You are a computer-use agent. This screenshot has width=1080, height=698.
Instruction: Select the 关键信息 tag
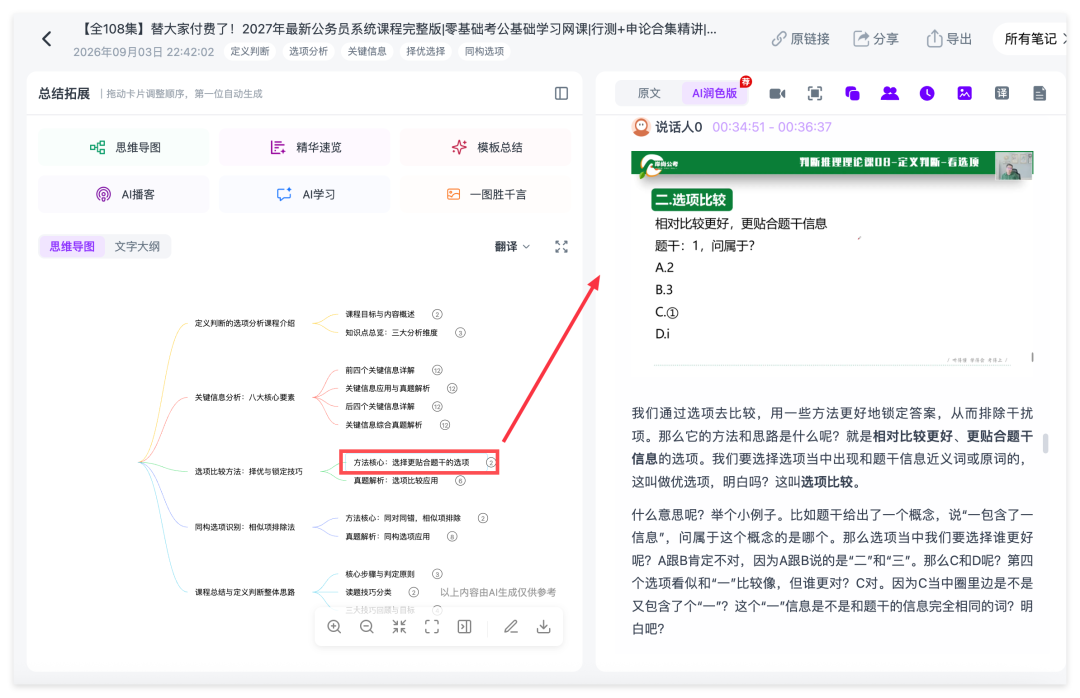[366, 52]
